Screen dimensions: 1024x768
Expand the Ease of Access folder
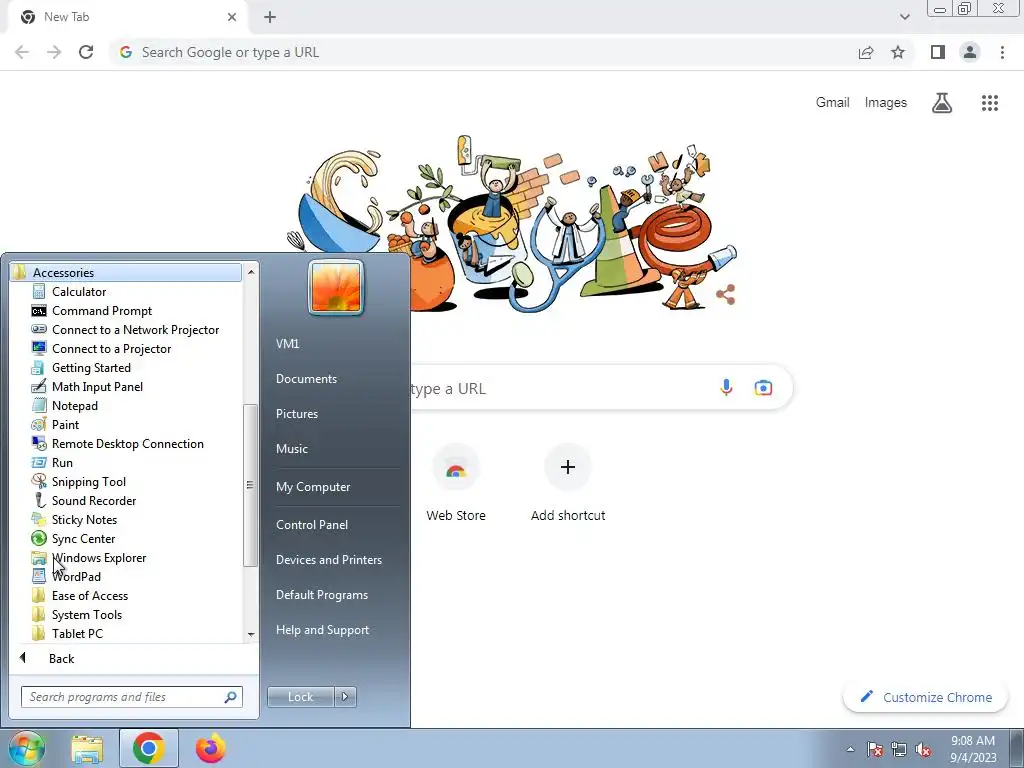tap(89, 596)
